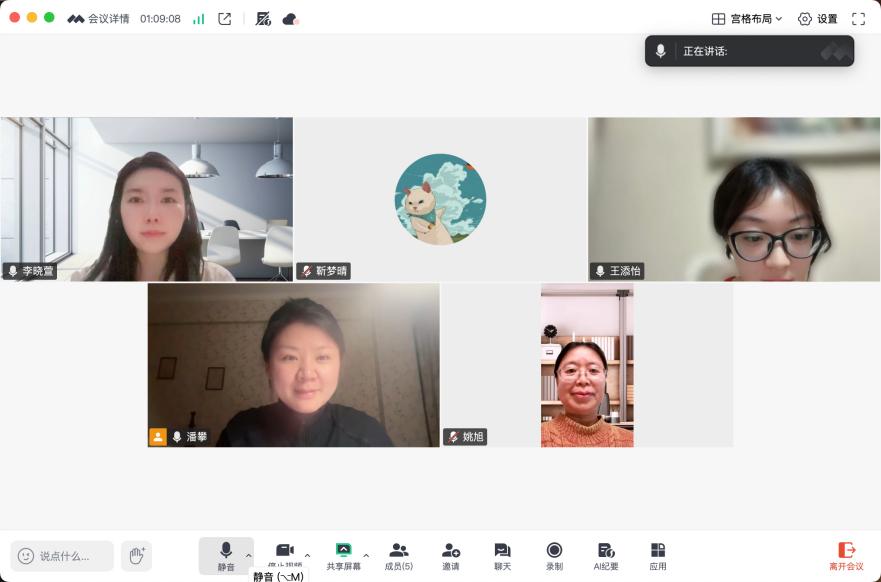This screenshot has height=582, width=881.
Task: Toggle the camera video button
Action: (x=285, y=551)
